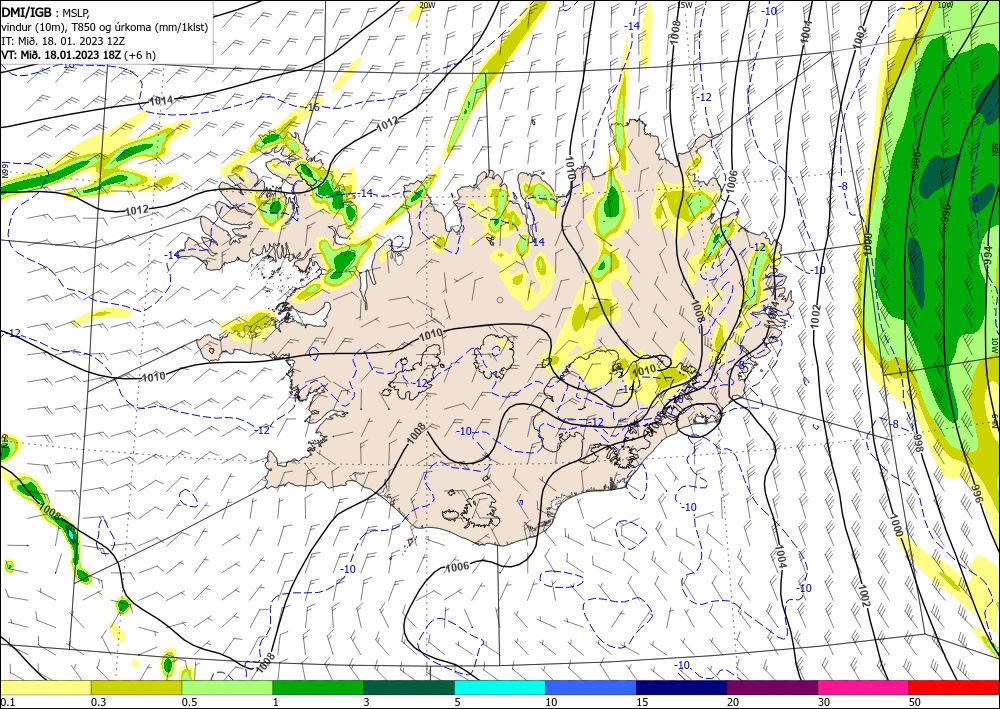The image size is (1000, 709).
Task: Pick the pink 30 mm legend swatch
Action: (x=864, y=687)
